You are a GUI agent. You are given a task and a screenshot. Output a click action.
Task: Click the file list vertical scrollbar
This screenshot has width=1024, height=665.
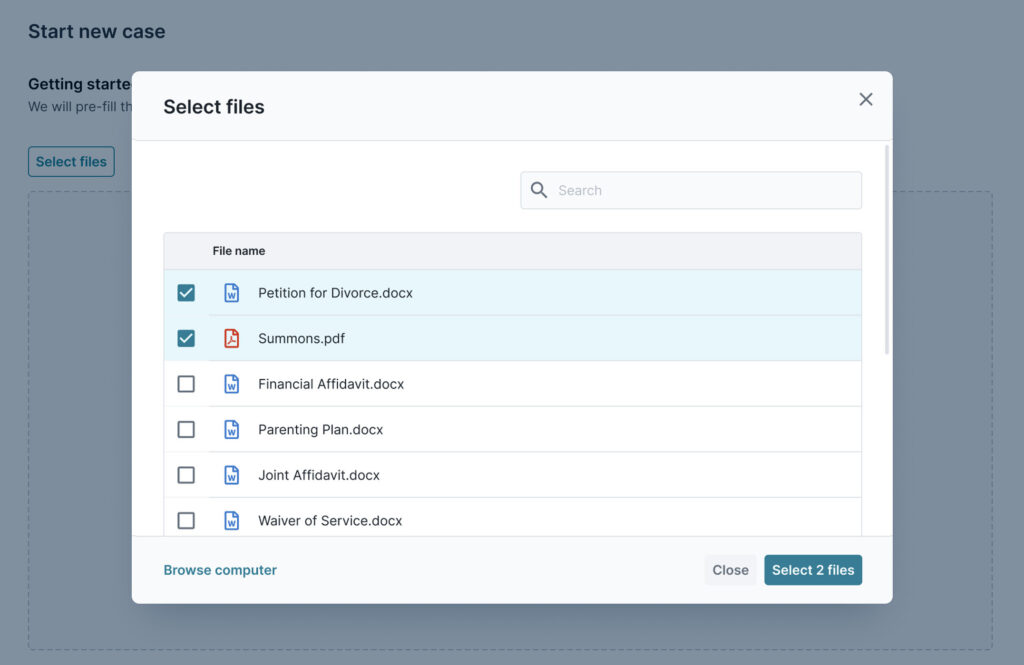pos(886,250)
